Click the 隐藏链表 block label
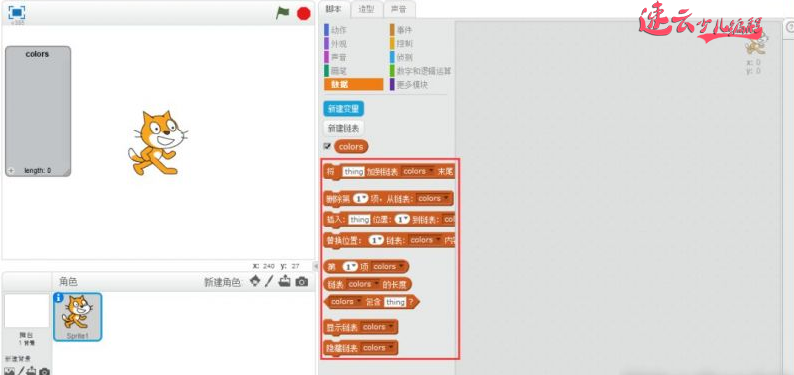 [342, 348]
